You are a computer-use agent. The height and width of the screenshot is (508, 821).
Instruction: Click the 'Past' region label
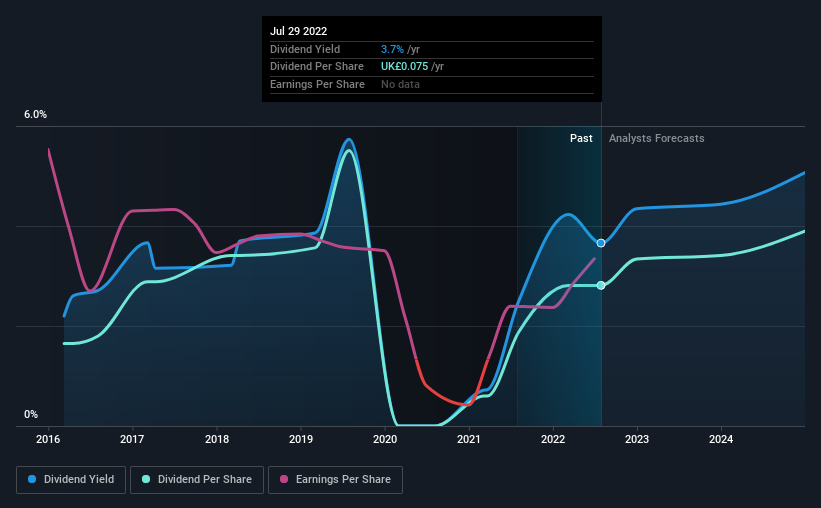[x=581, y=138]
